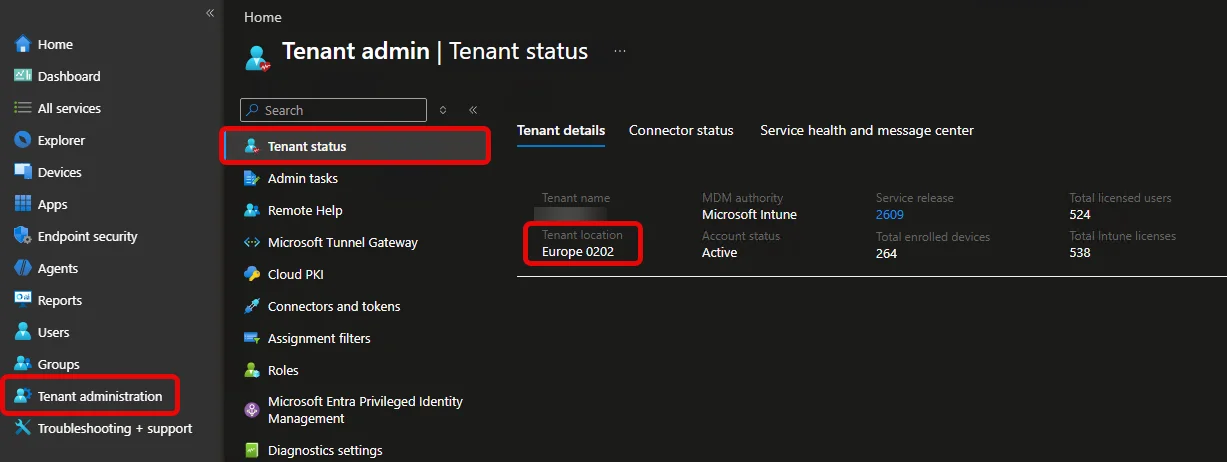Select Tenant status menu item

click(356, 146)
